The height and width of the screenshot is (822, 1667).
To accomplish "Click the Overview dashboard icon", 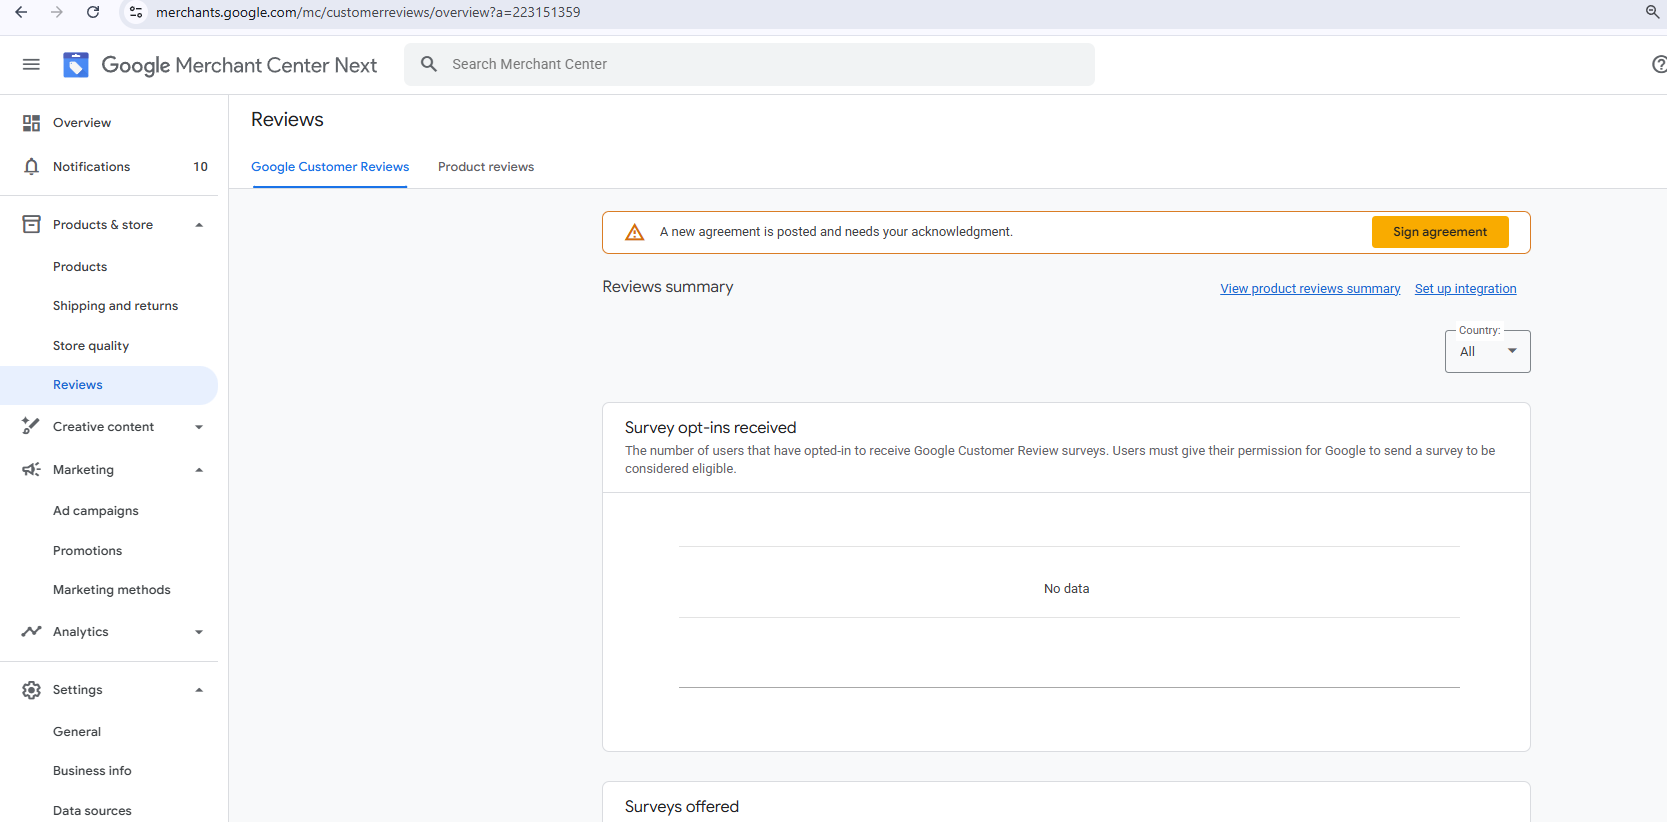I will pos(31,123).
